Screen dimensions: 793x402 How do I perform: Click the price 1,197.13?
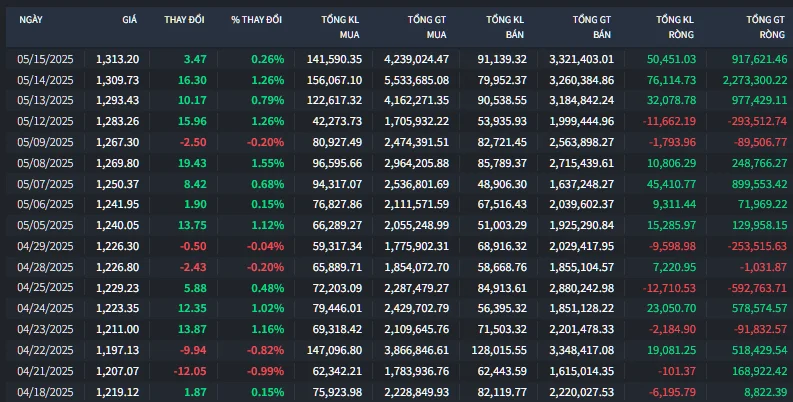point(117,350)
